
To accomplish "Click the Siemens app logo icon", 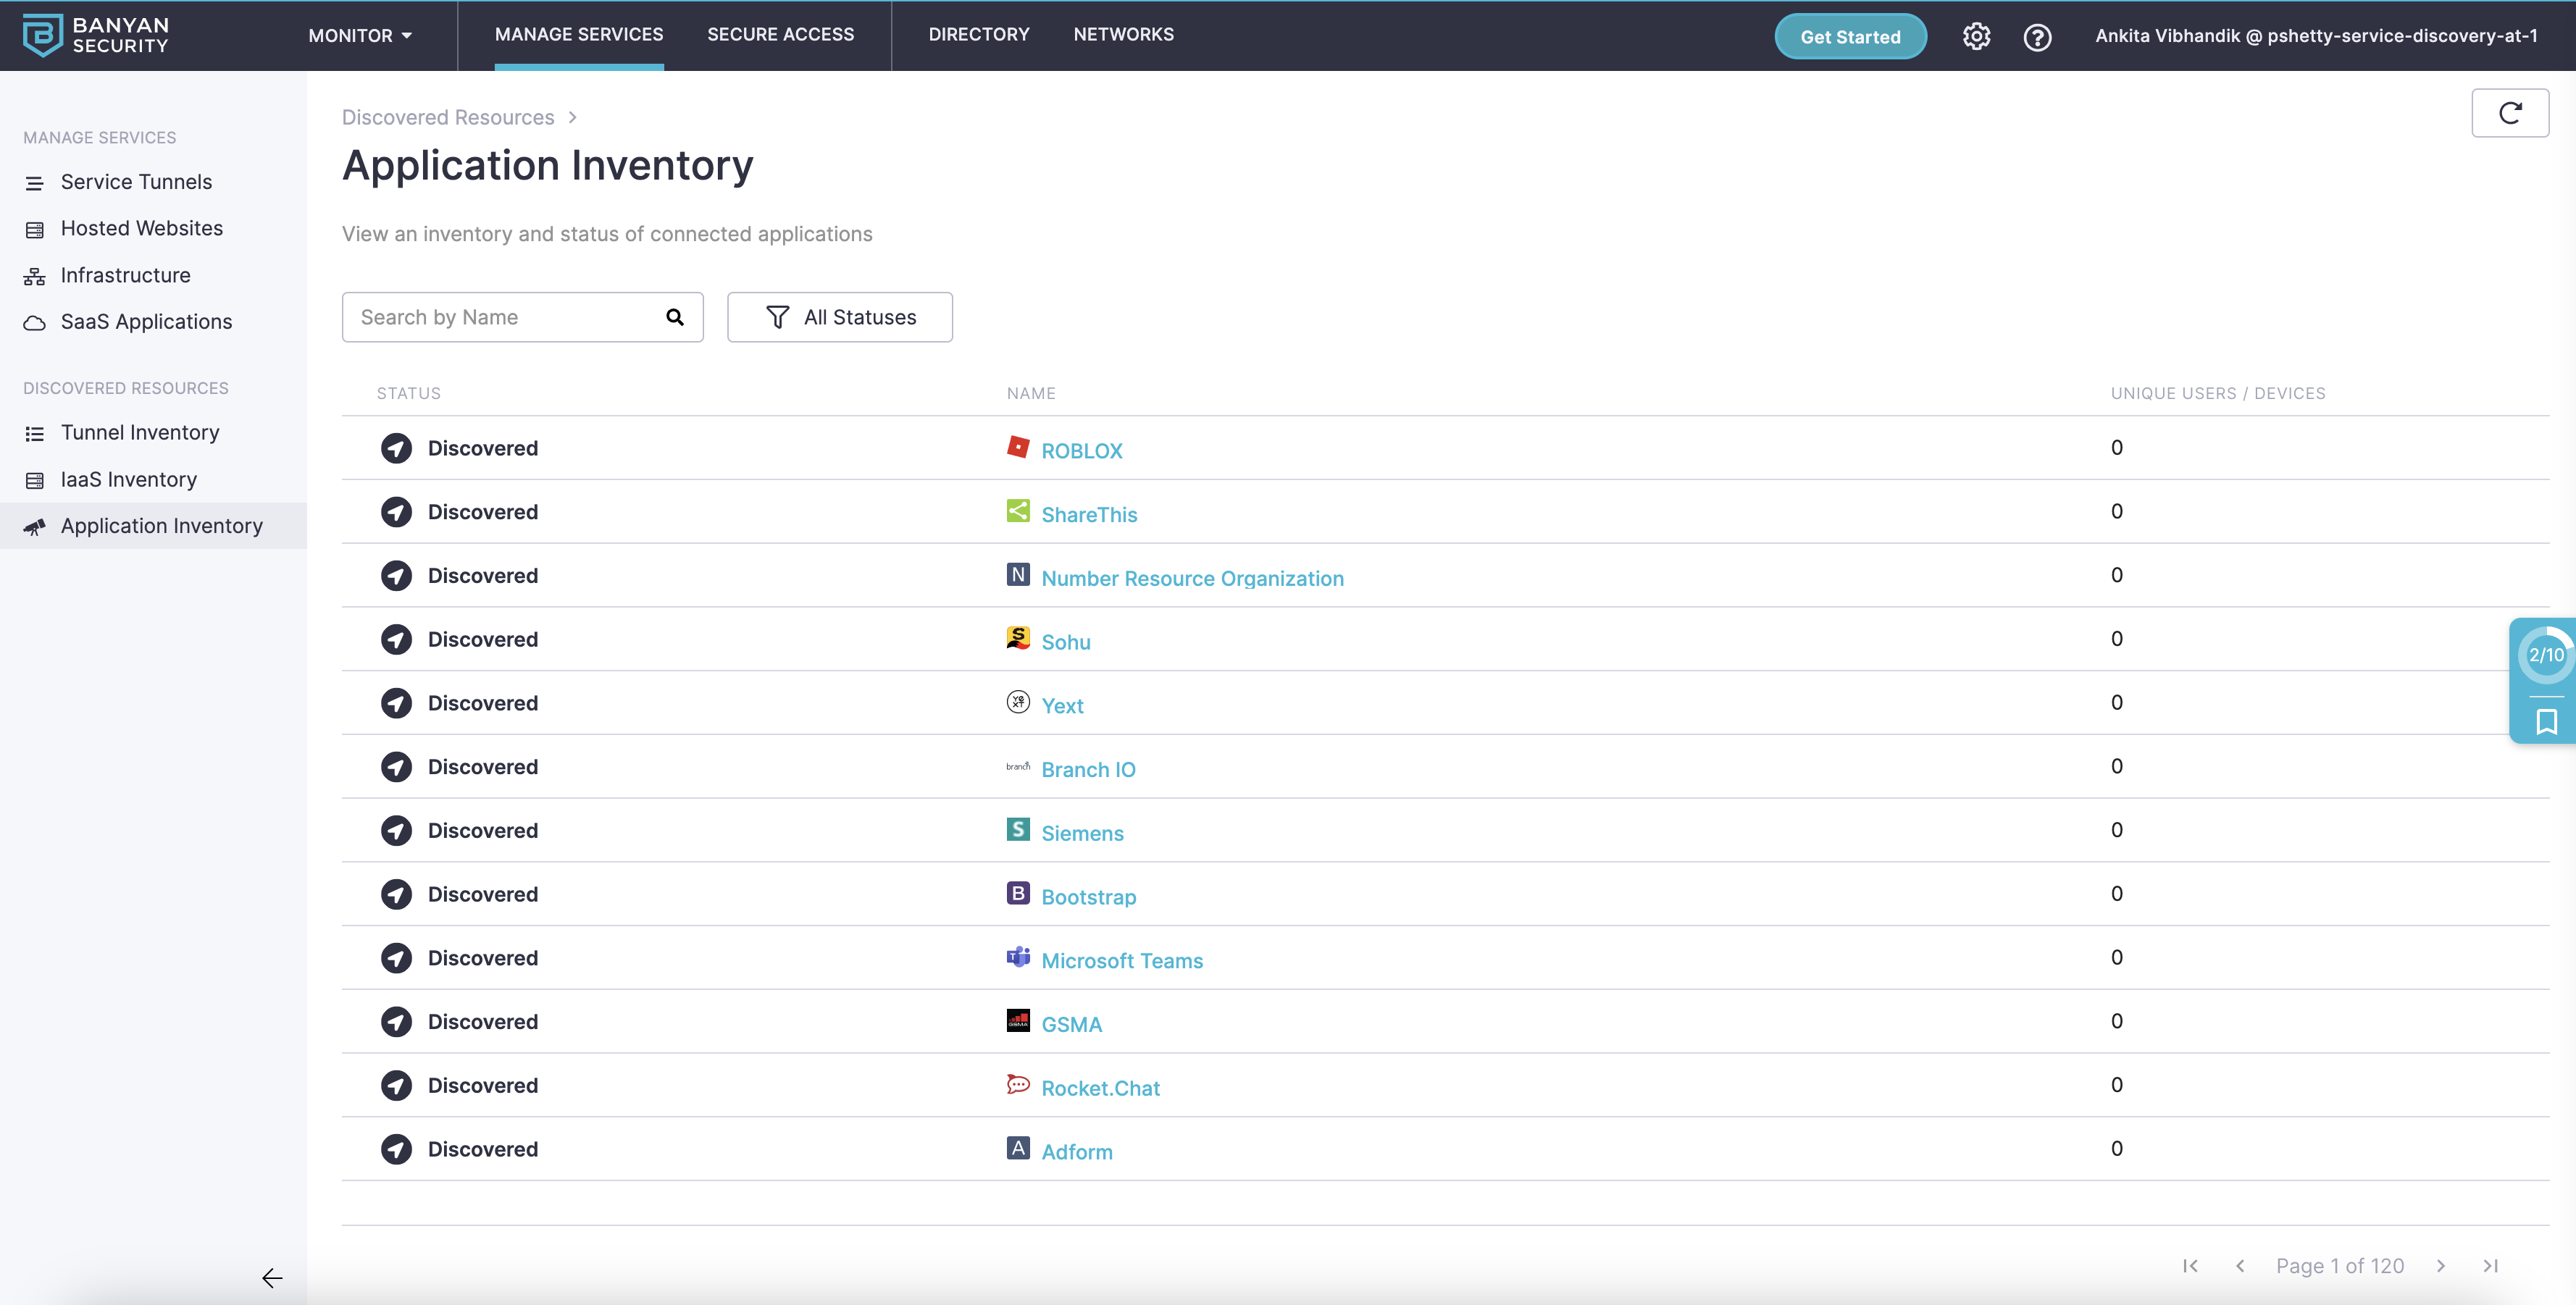I will coord(1018,829).
